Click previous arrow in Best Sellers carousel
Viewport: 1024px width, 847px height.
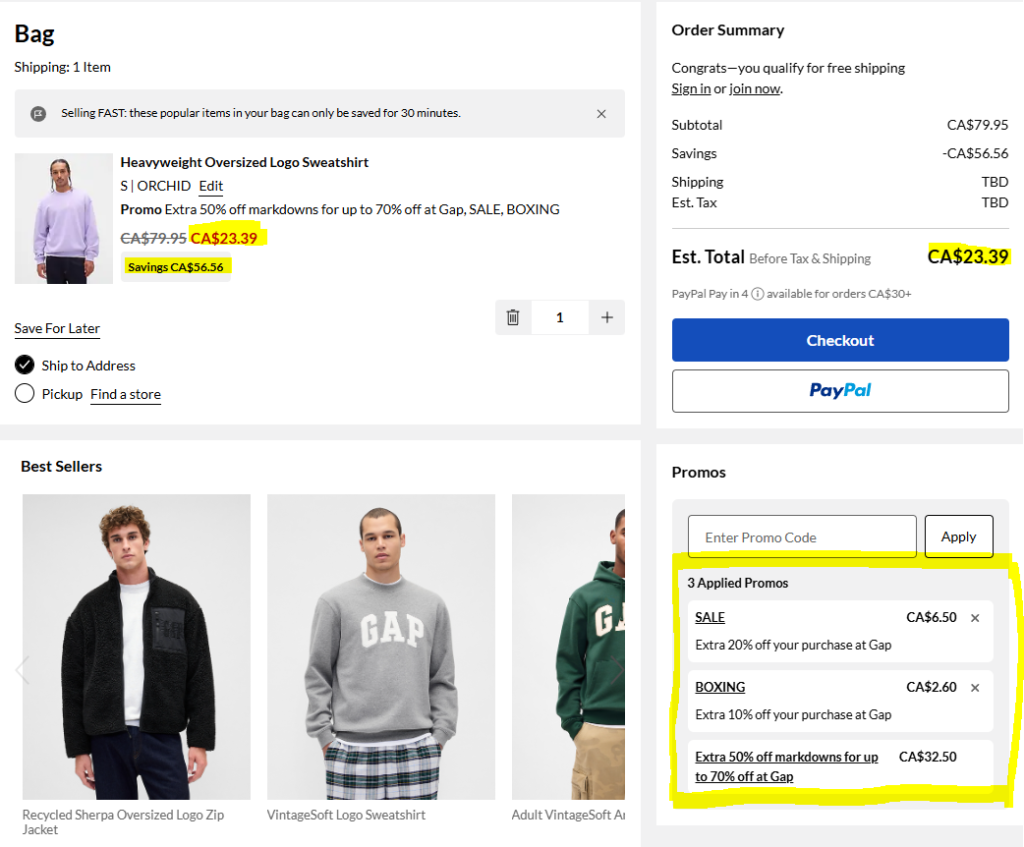coord(22,668)
